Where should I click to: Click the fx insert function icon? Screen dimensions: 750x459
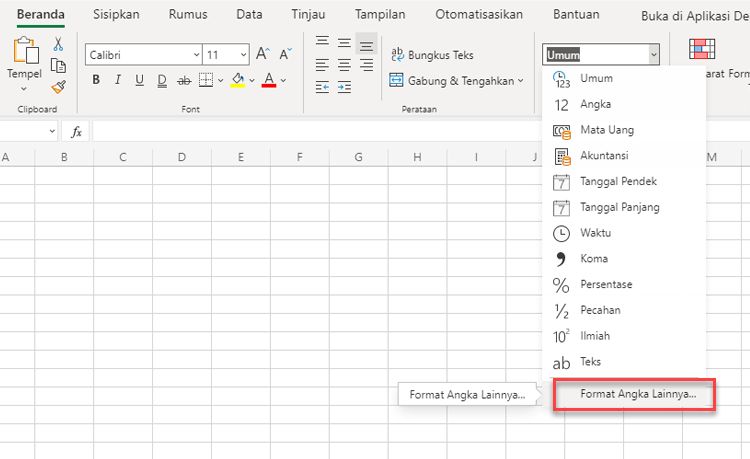(76, 131)
